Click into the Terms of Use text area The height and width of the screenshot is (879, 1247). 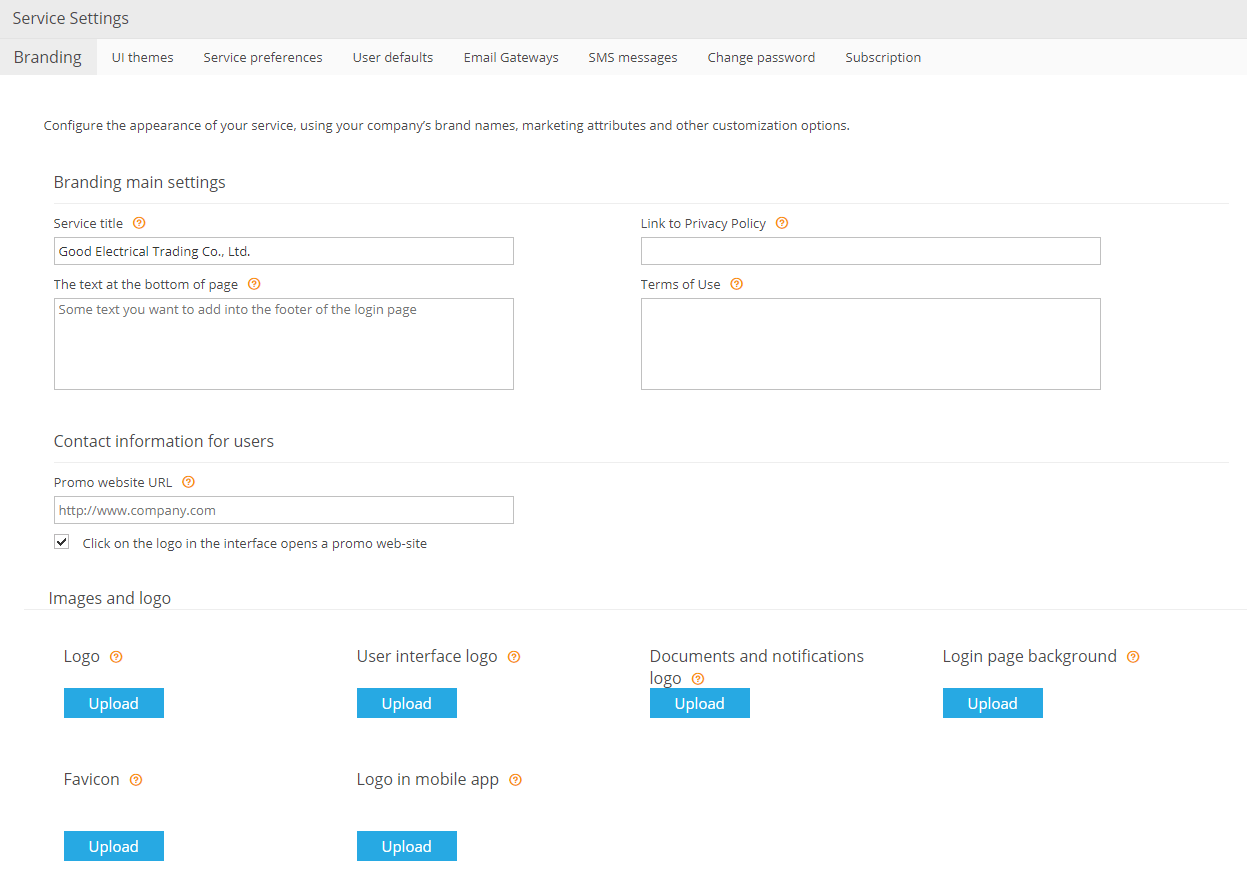point(871,344)
